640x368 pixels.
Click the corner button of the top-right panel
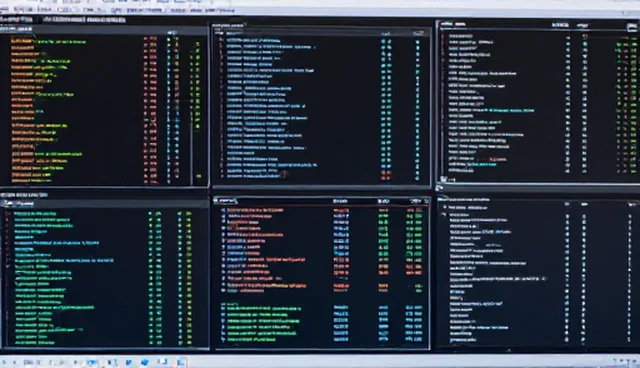click(631, 27)
